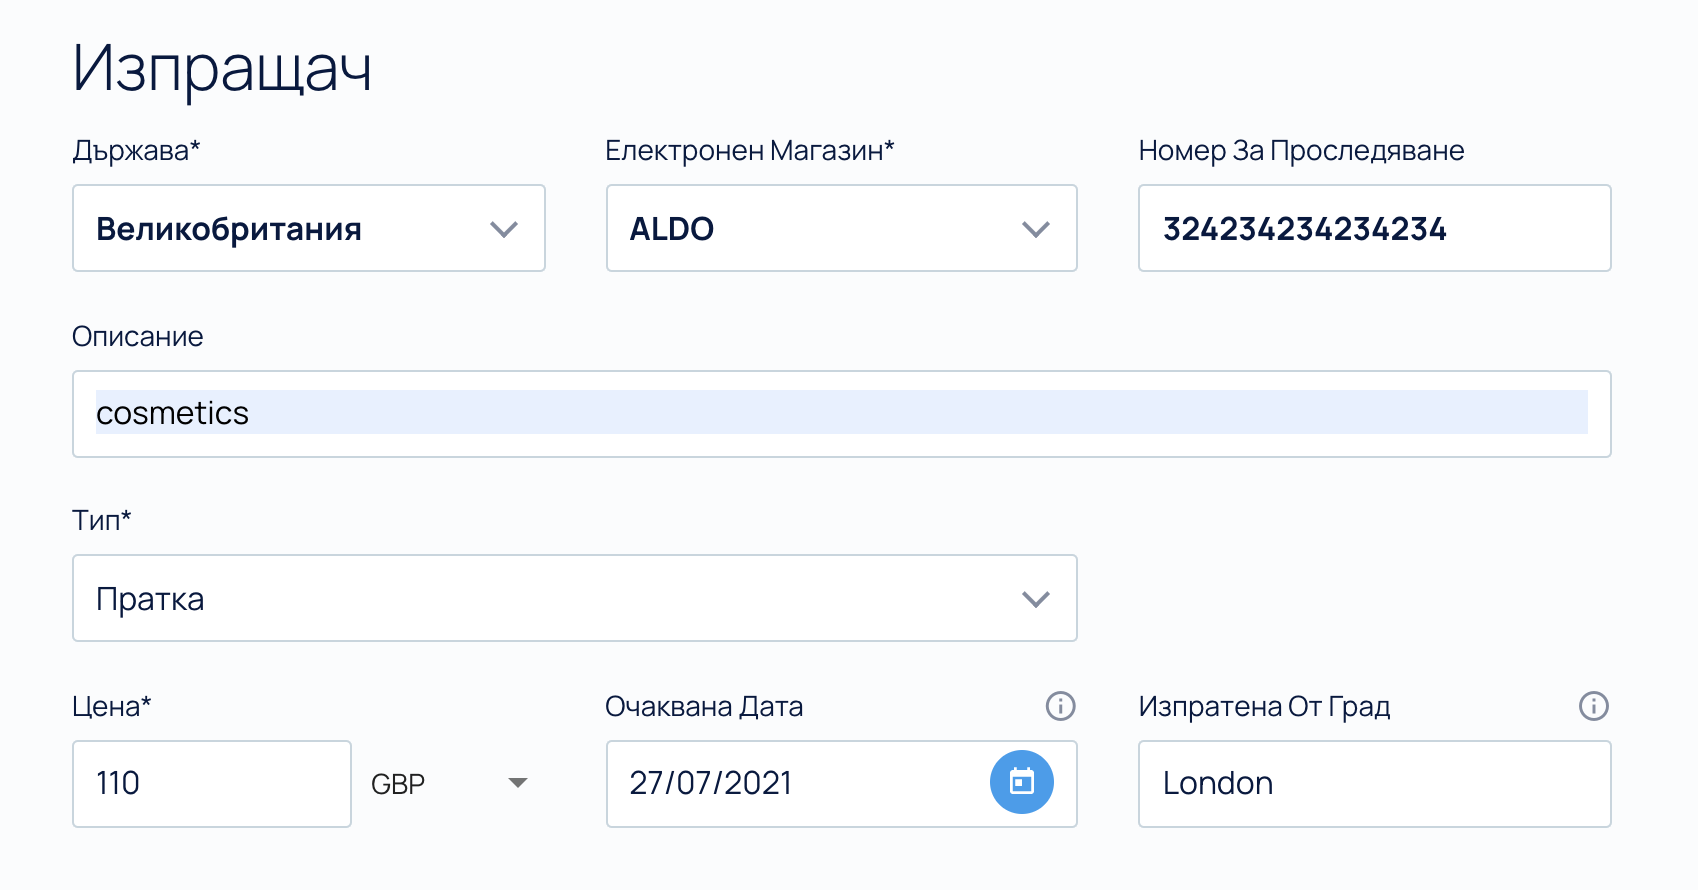Expand the Държава dropdown showing Великобритания
This screenshot has height=890, width=1698.
point(308,228)
